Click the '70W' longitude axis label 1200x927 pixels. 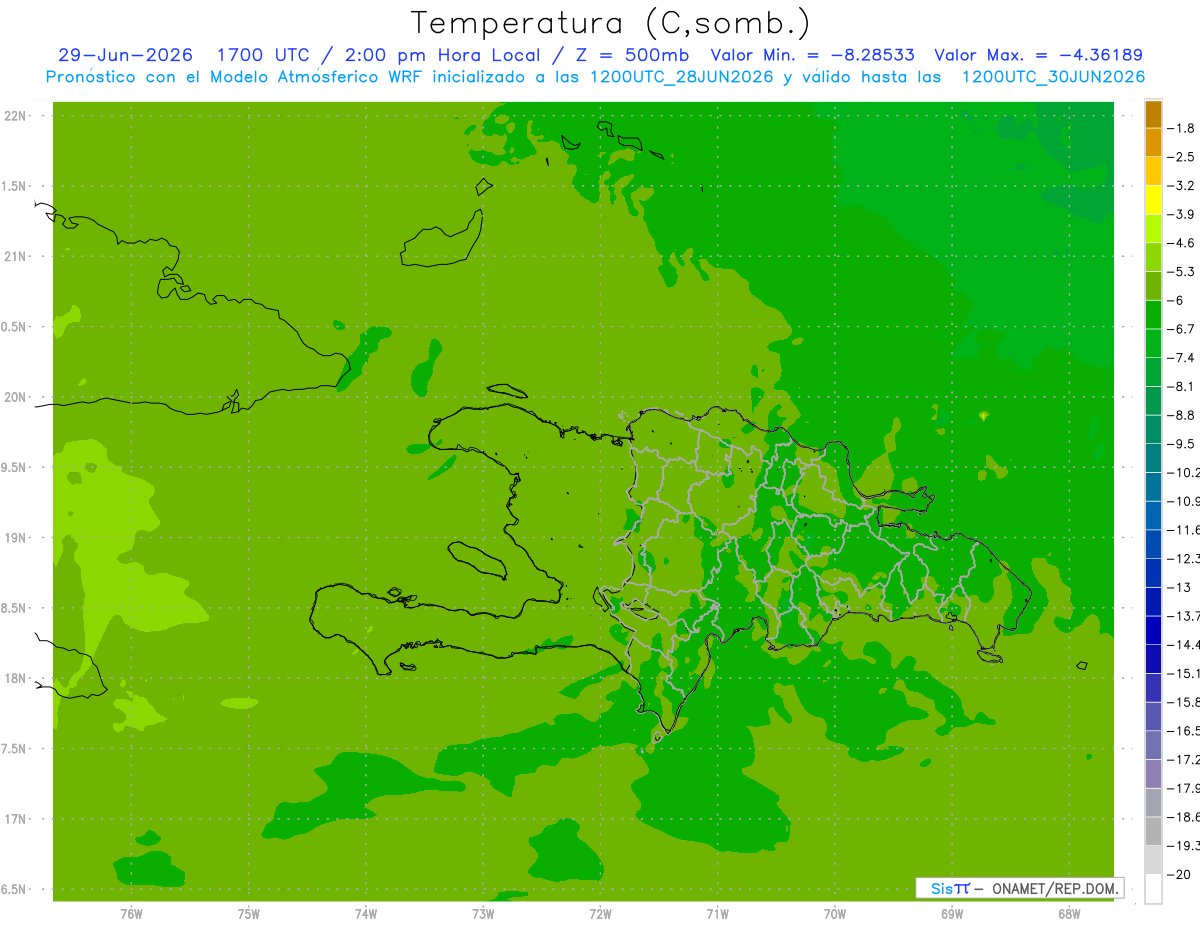pyautogui.click(x=835, y=914)
